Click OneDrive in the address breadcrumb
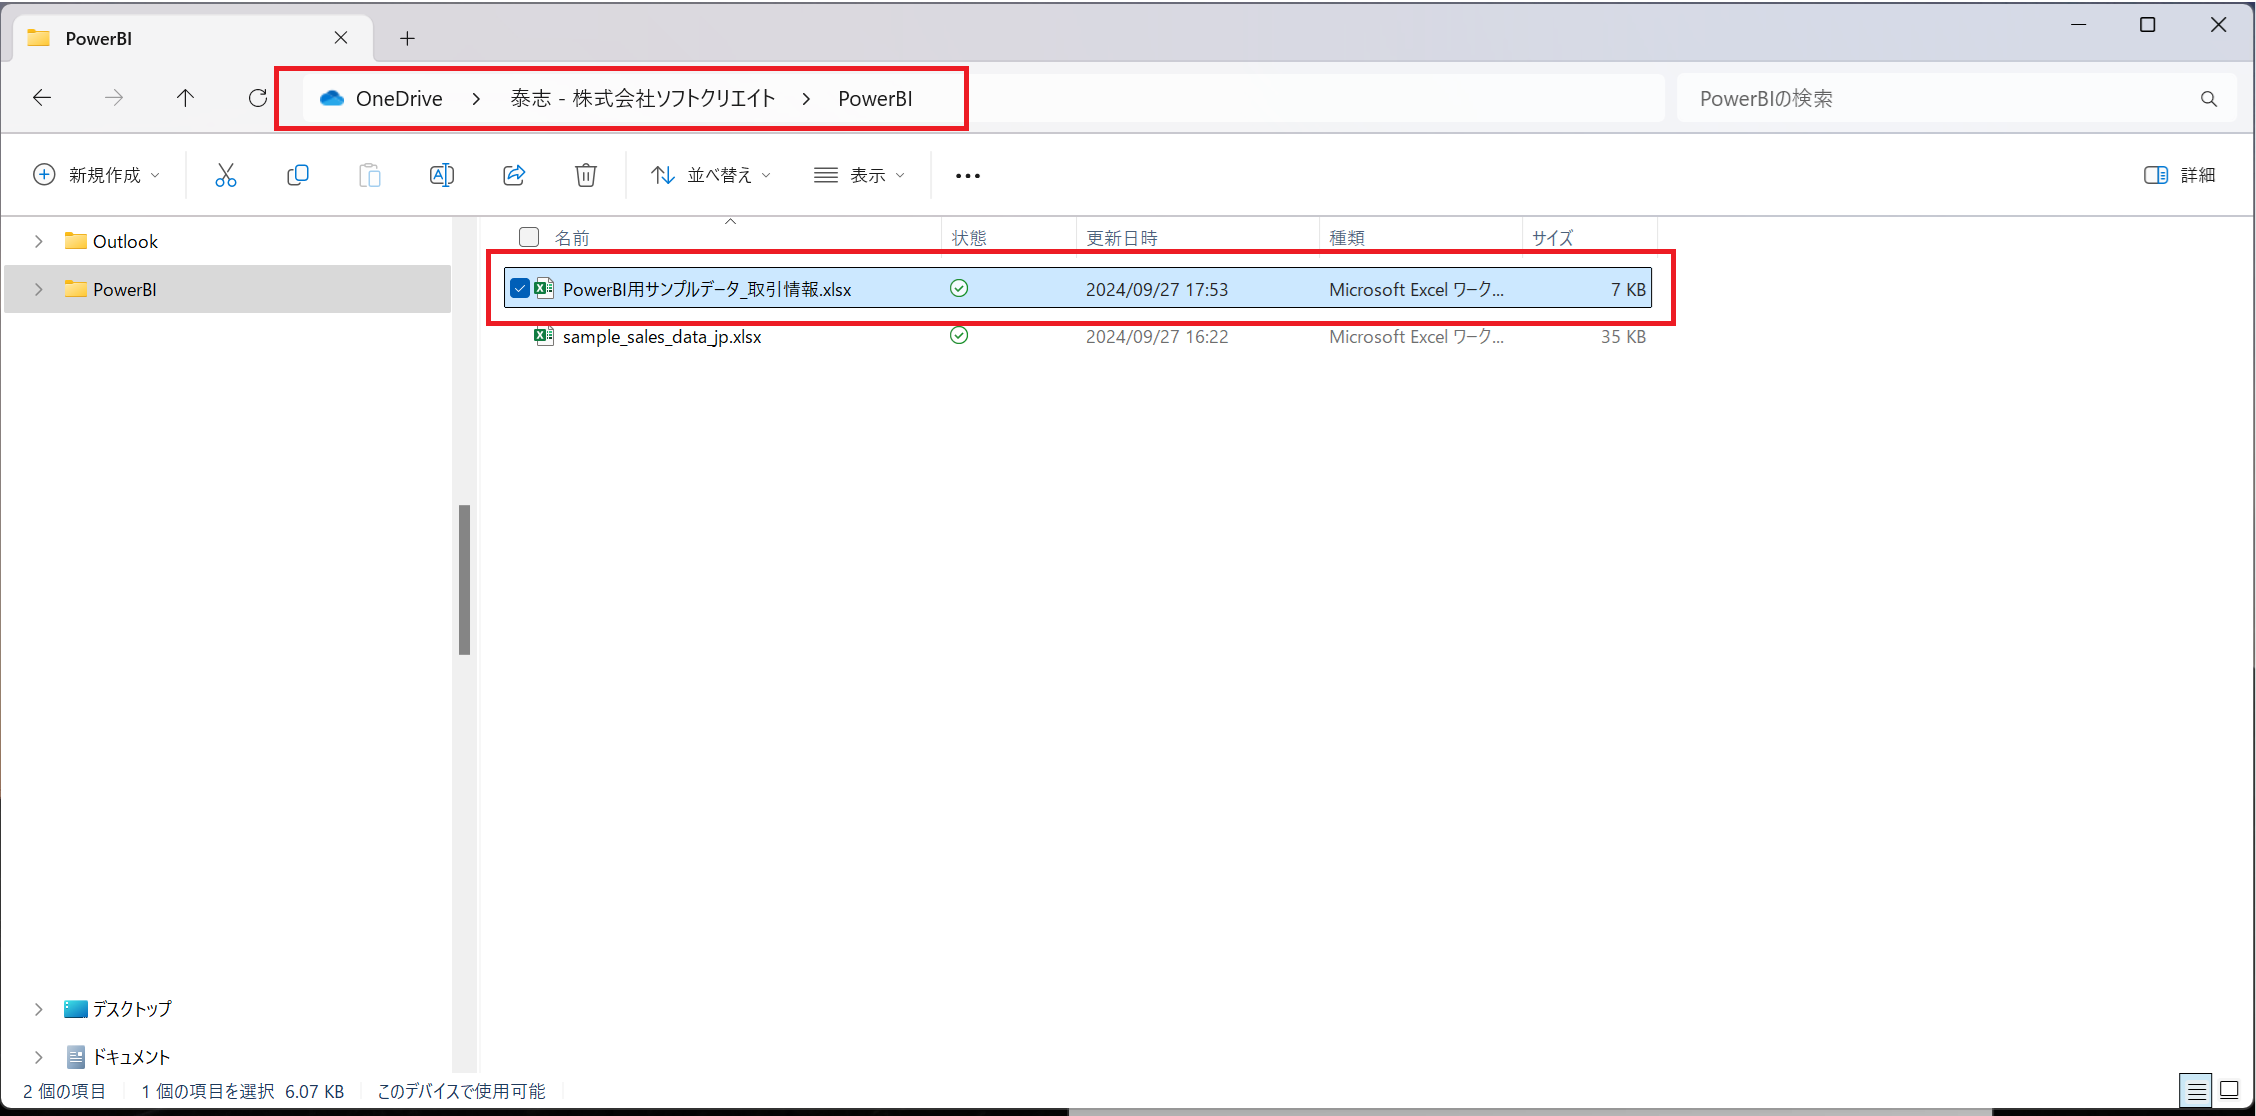 [399, 98]
